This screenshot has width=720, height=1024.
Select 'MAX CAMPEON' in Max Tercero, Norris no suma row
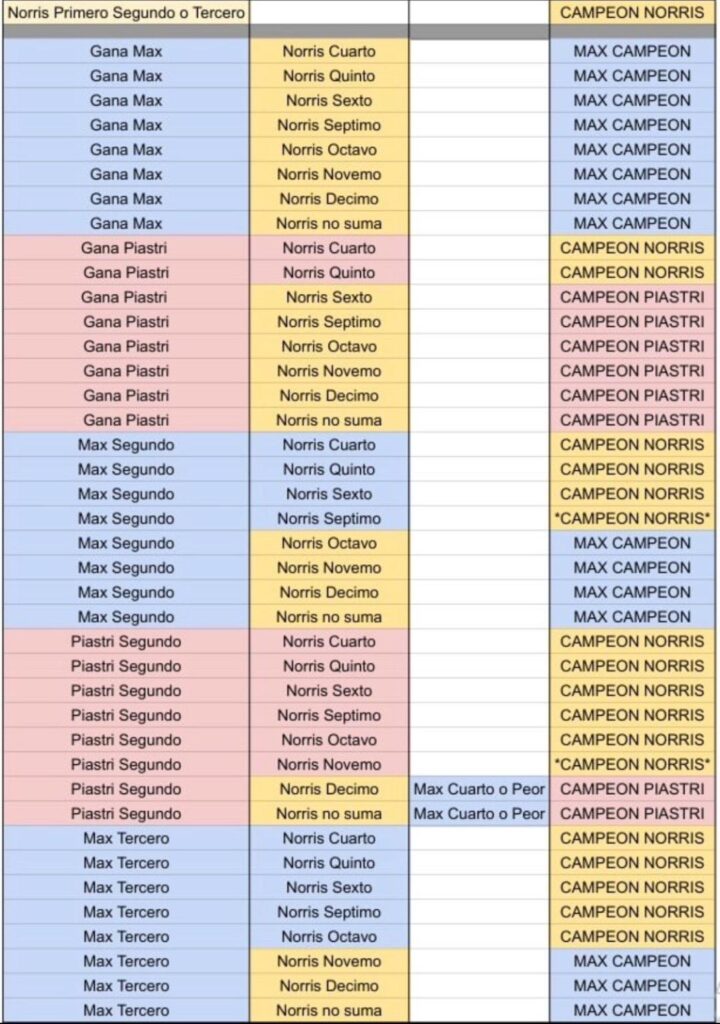632,1010
